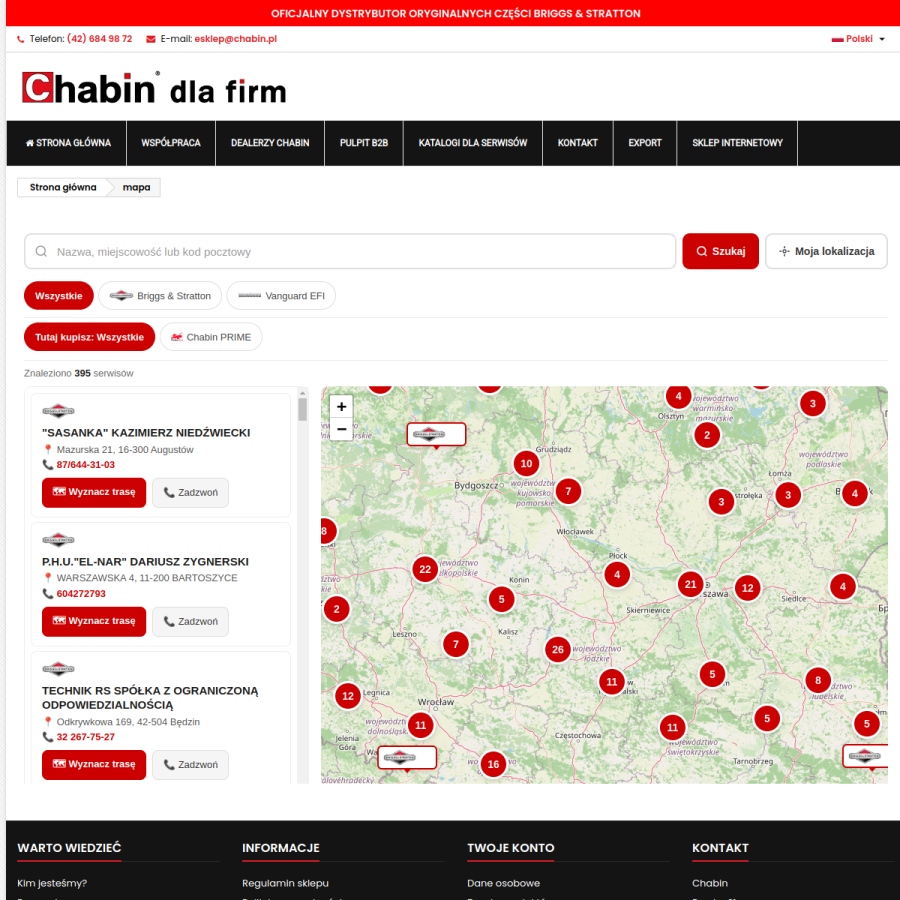900x900 pixels.
Task: Click cluster marker 10 near Grudziądz
Action: point(526,464)
